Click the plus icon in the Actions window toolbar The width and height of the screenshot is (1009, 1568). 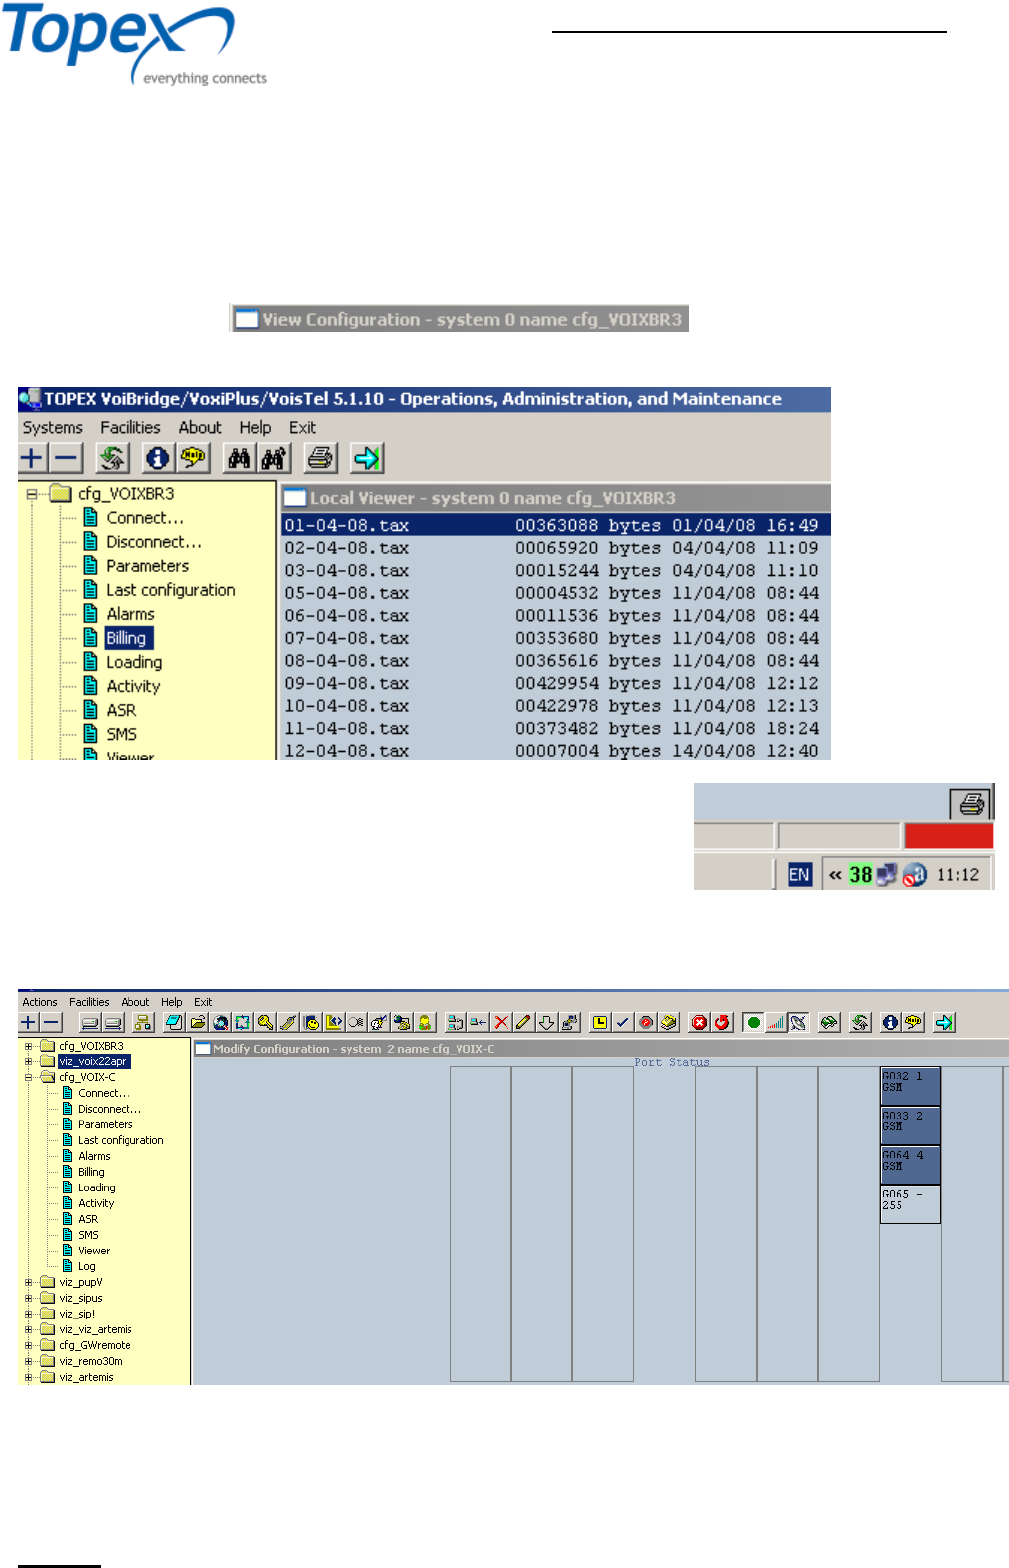30,1022
